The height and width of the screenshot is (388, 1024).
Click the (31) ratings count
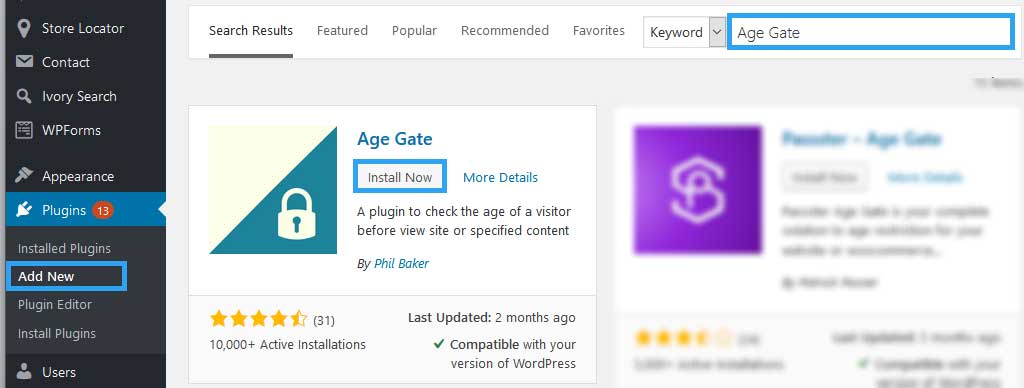(324, 320)
